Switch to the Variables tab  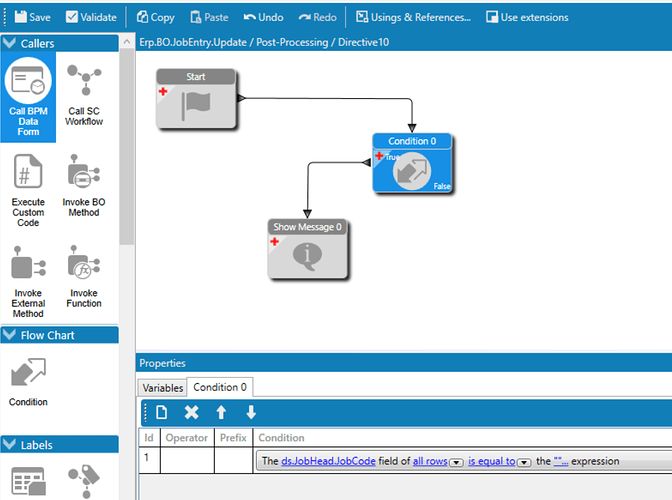pos(163,388)
